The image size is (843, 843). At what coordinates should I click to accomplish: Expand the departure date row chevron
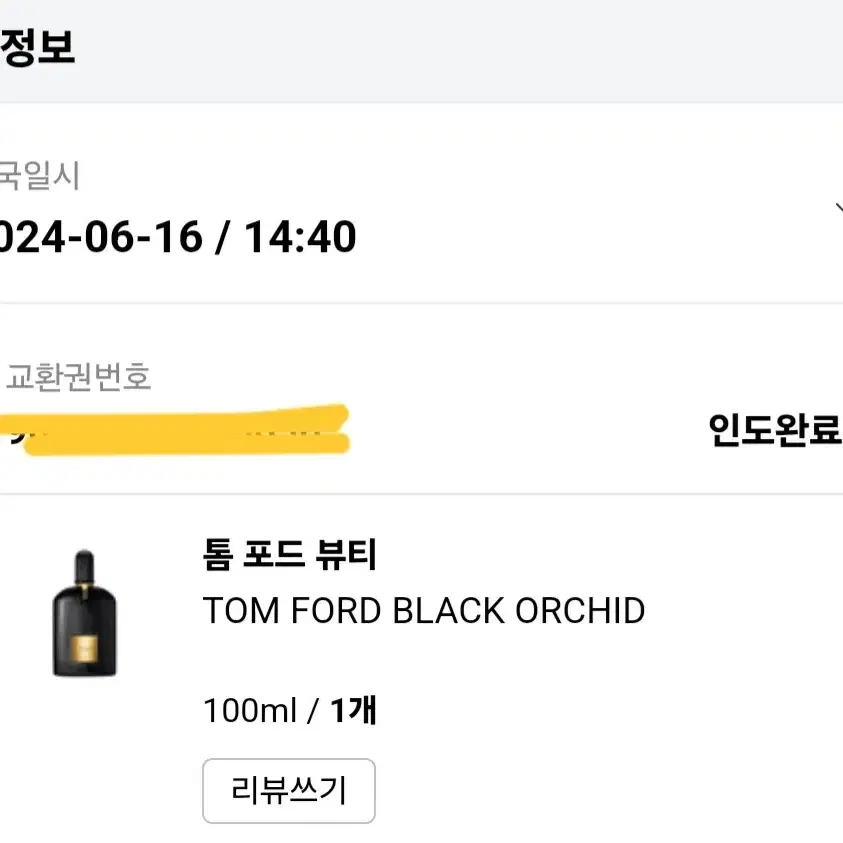tap(839, 209)
